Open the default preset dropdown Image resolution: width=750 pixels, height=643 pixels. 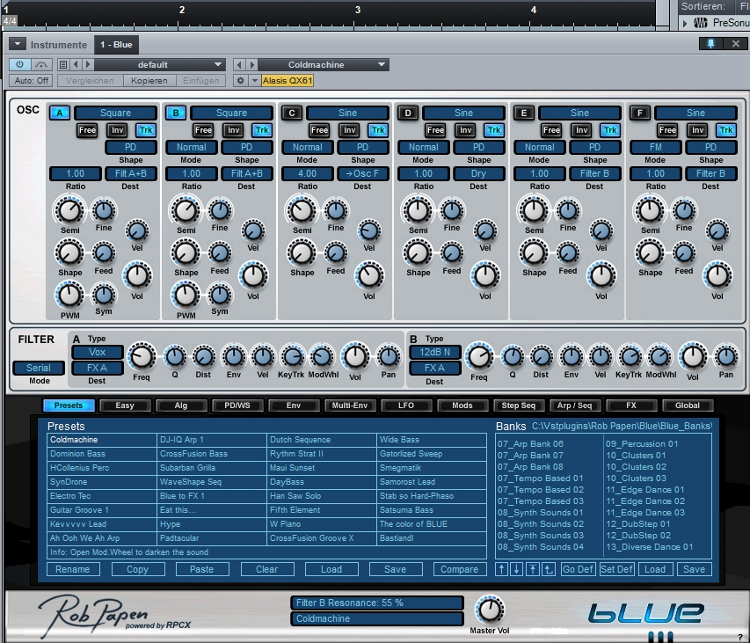[x=159, y=64]
